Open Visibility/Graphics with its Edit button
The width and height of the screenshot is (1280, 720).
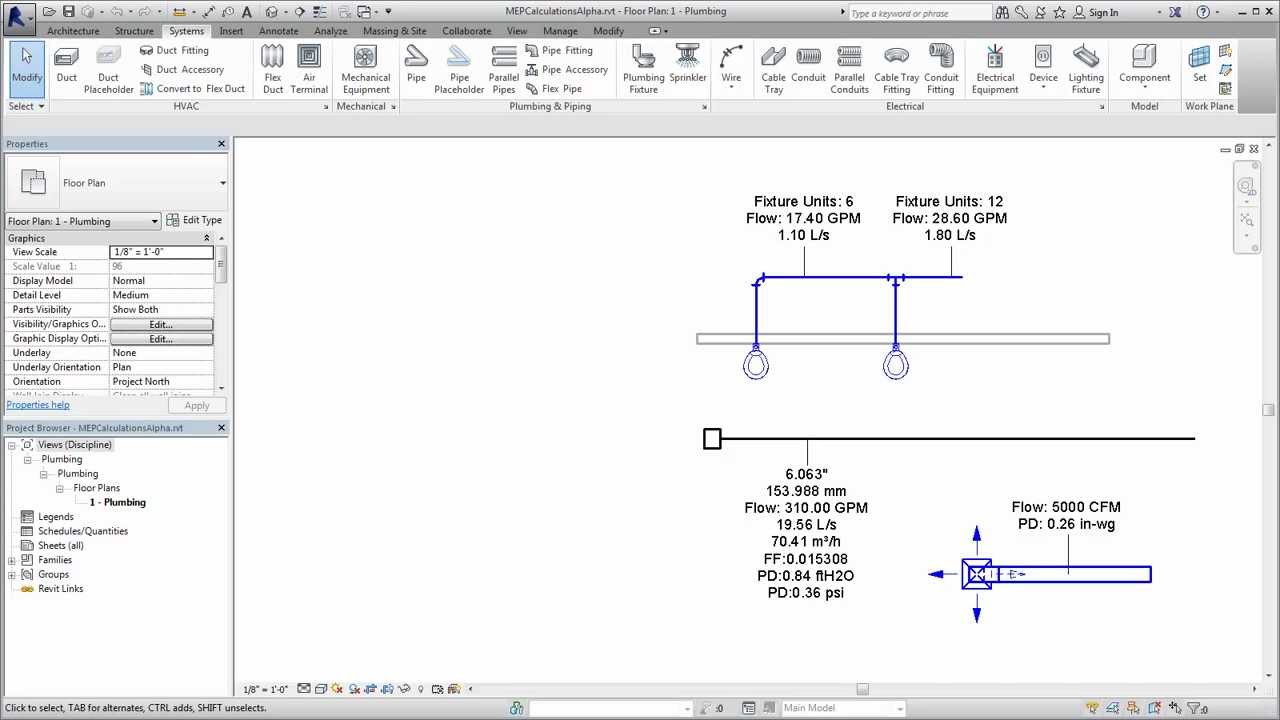point(161,324)
